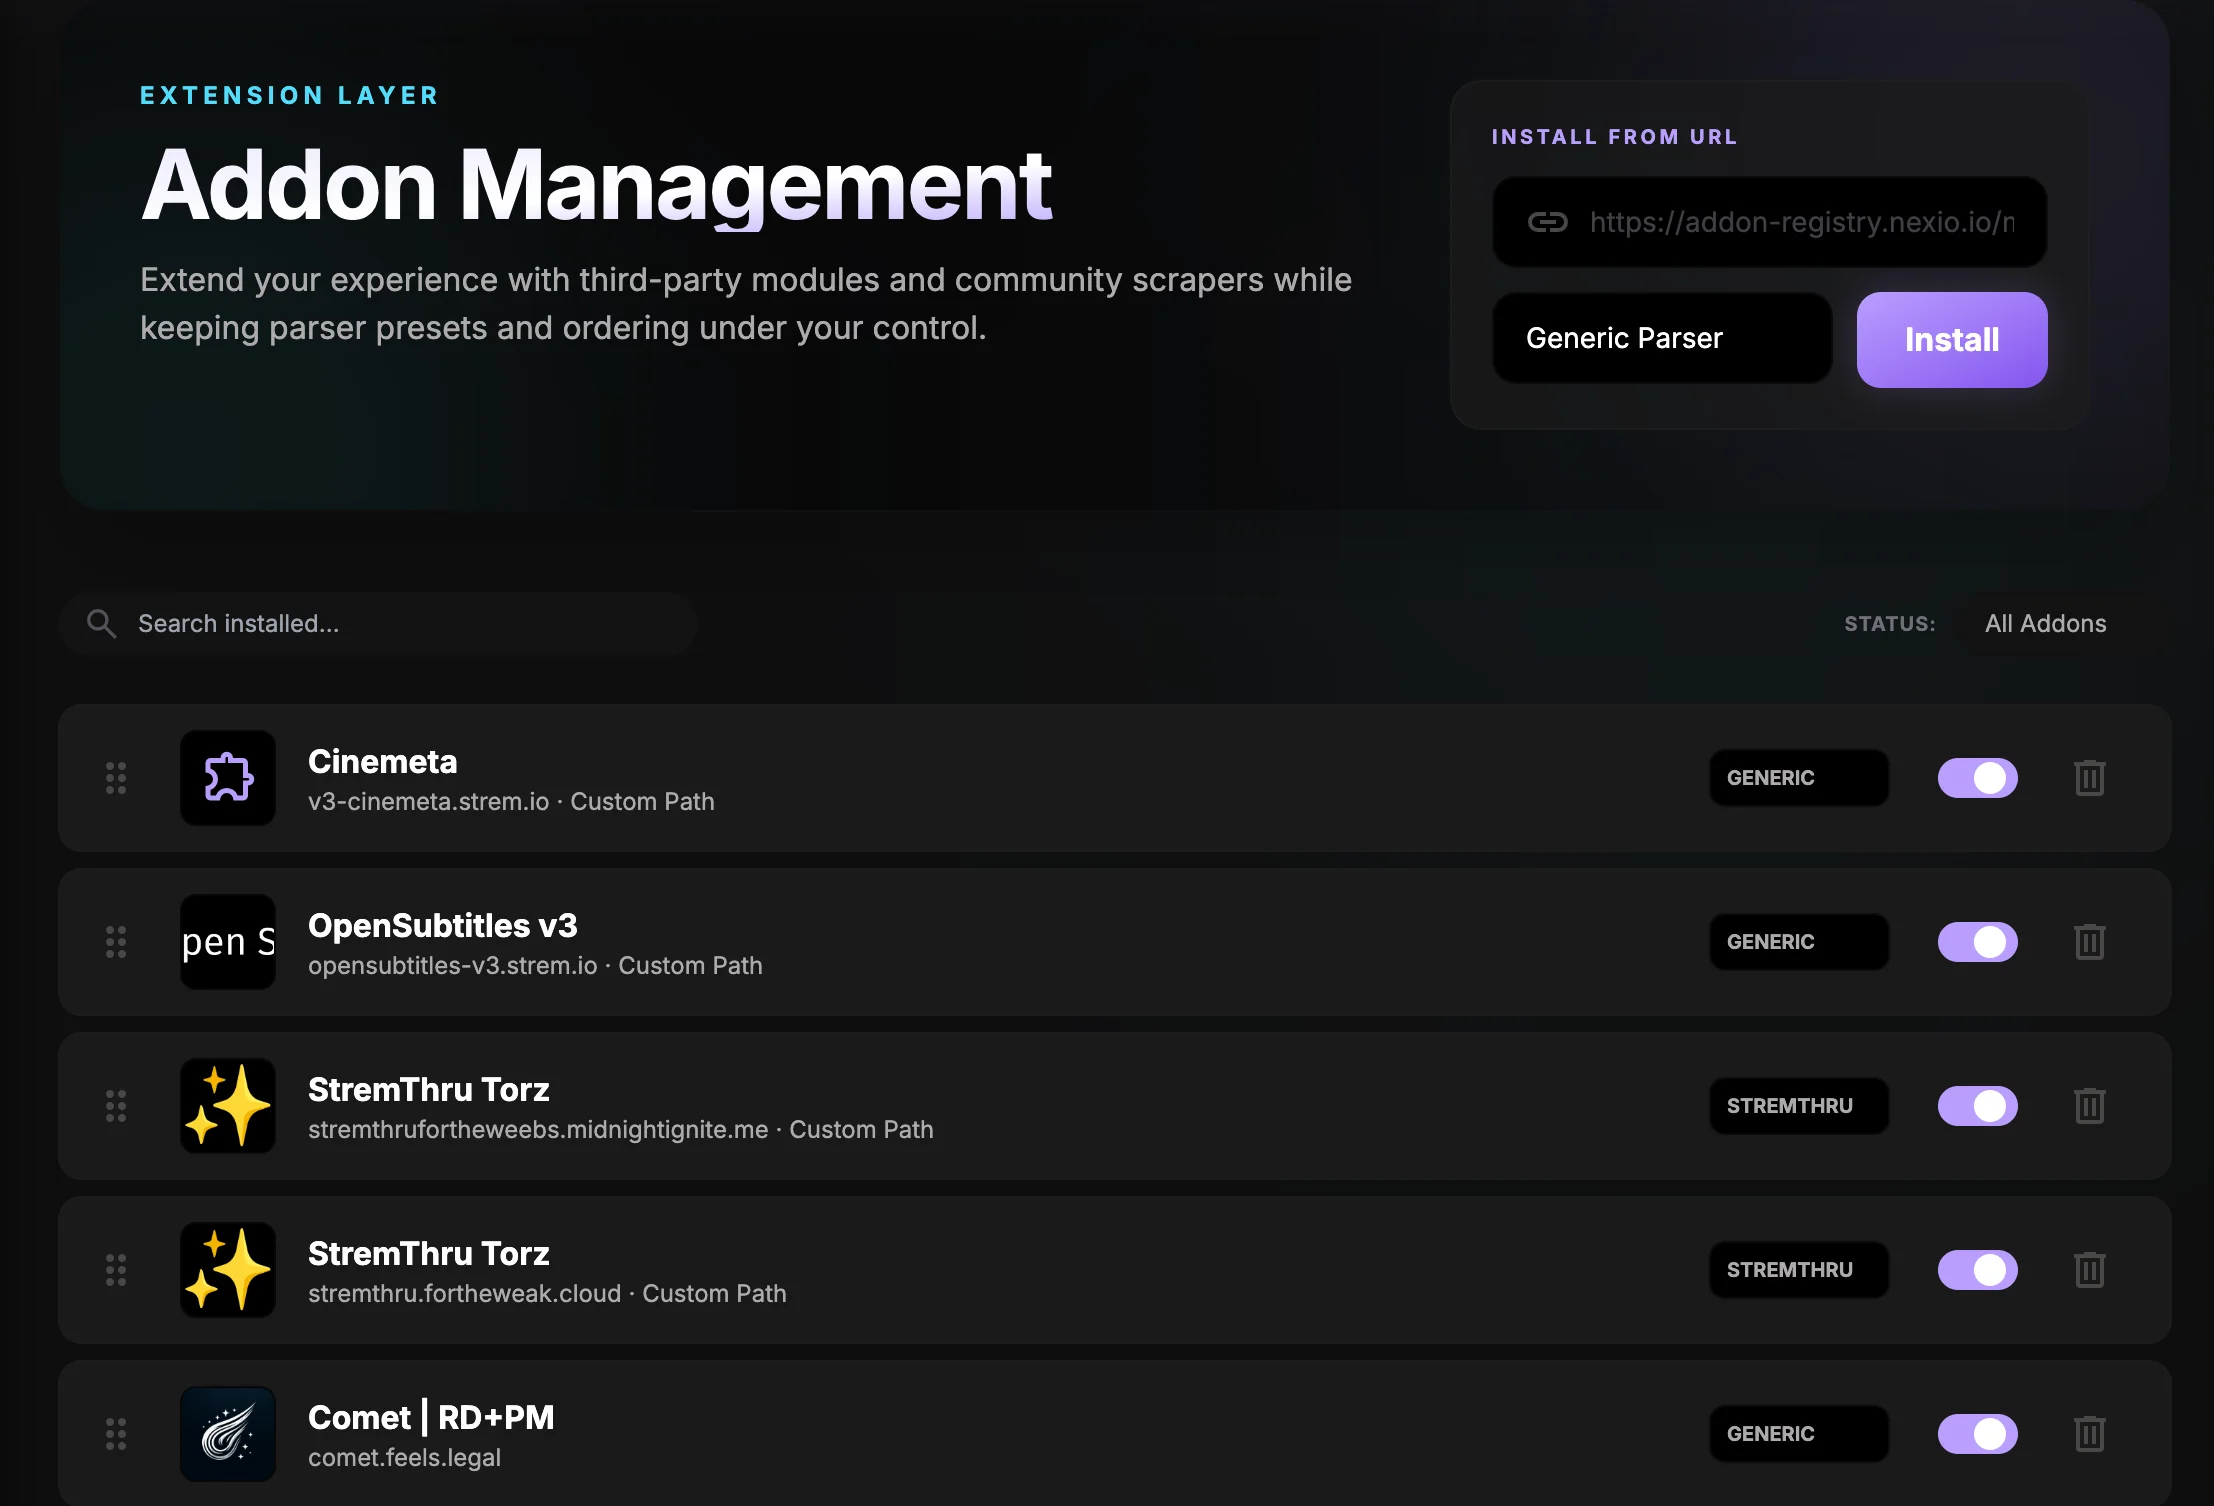
Task: Click the Comet | RD+PM addon logo
Action: pos(228,1433)
